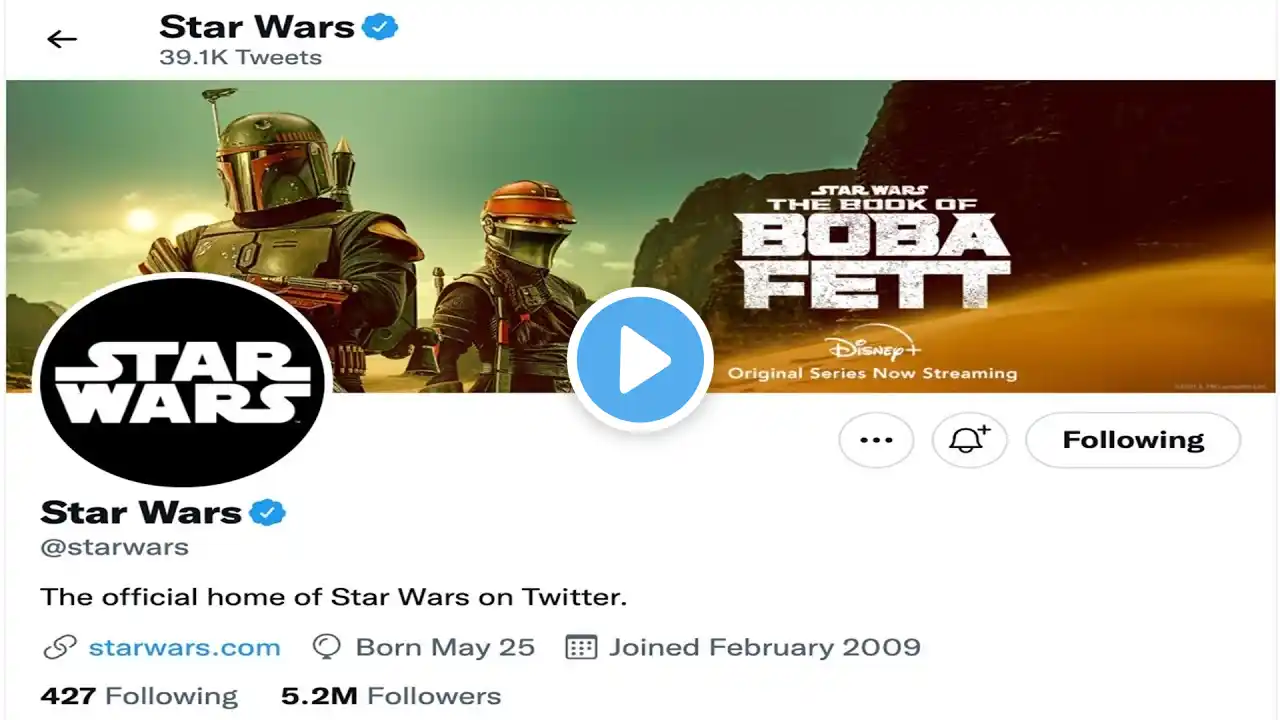Click the Disney+ logo in the banner
This screenshot has height=720, width=1280.
[872, 348]
